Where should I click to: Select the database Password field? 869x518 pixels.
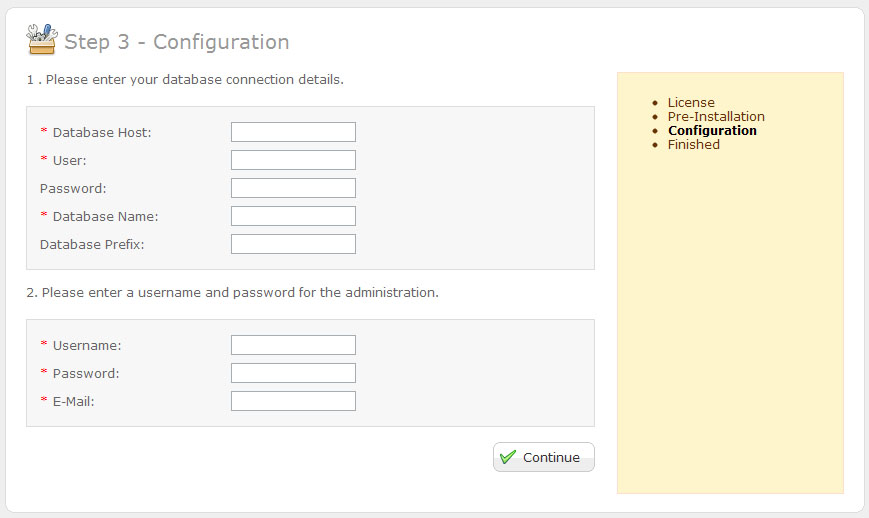coord(293,188)
